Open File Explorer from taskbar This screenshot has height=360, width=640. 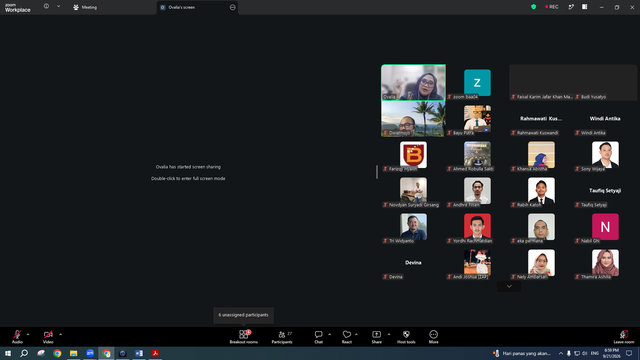(73, 353)
